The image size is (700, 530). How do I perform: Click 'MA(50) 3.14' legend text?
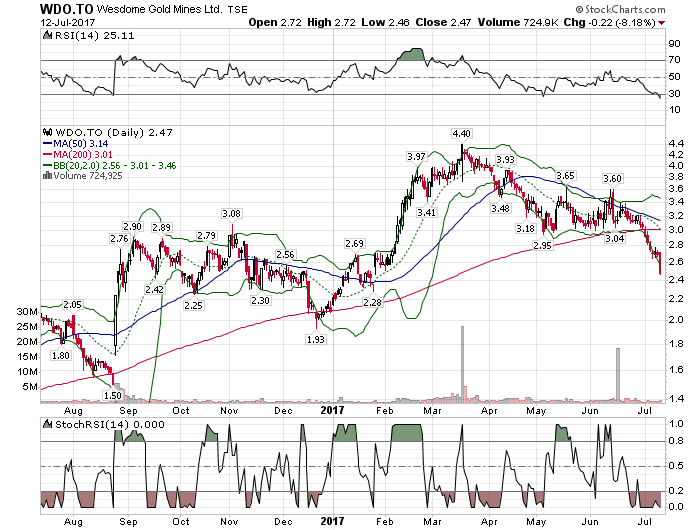pyautogui.click(x=81, y=144)
